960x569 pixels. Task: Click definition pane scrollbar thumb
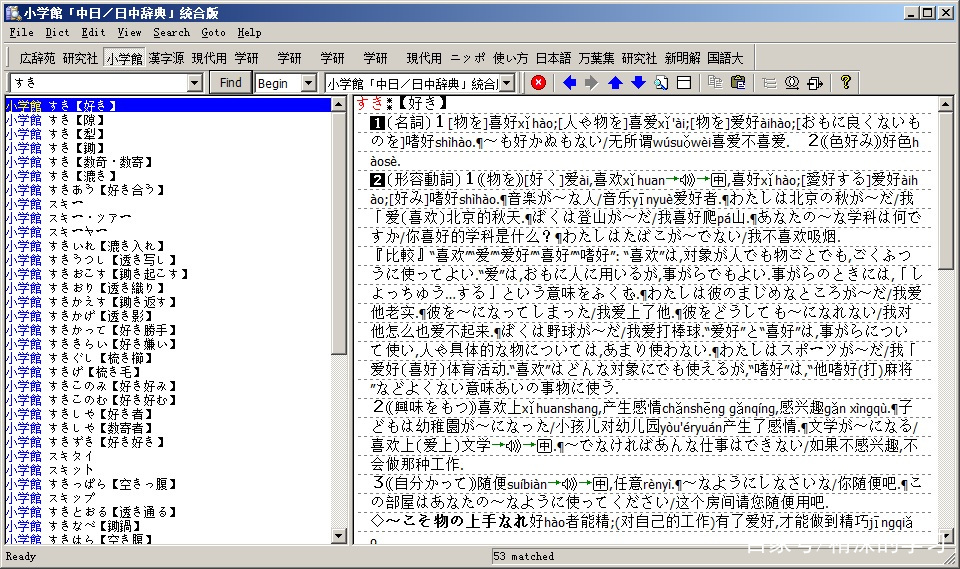(946, 190)
